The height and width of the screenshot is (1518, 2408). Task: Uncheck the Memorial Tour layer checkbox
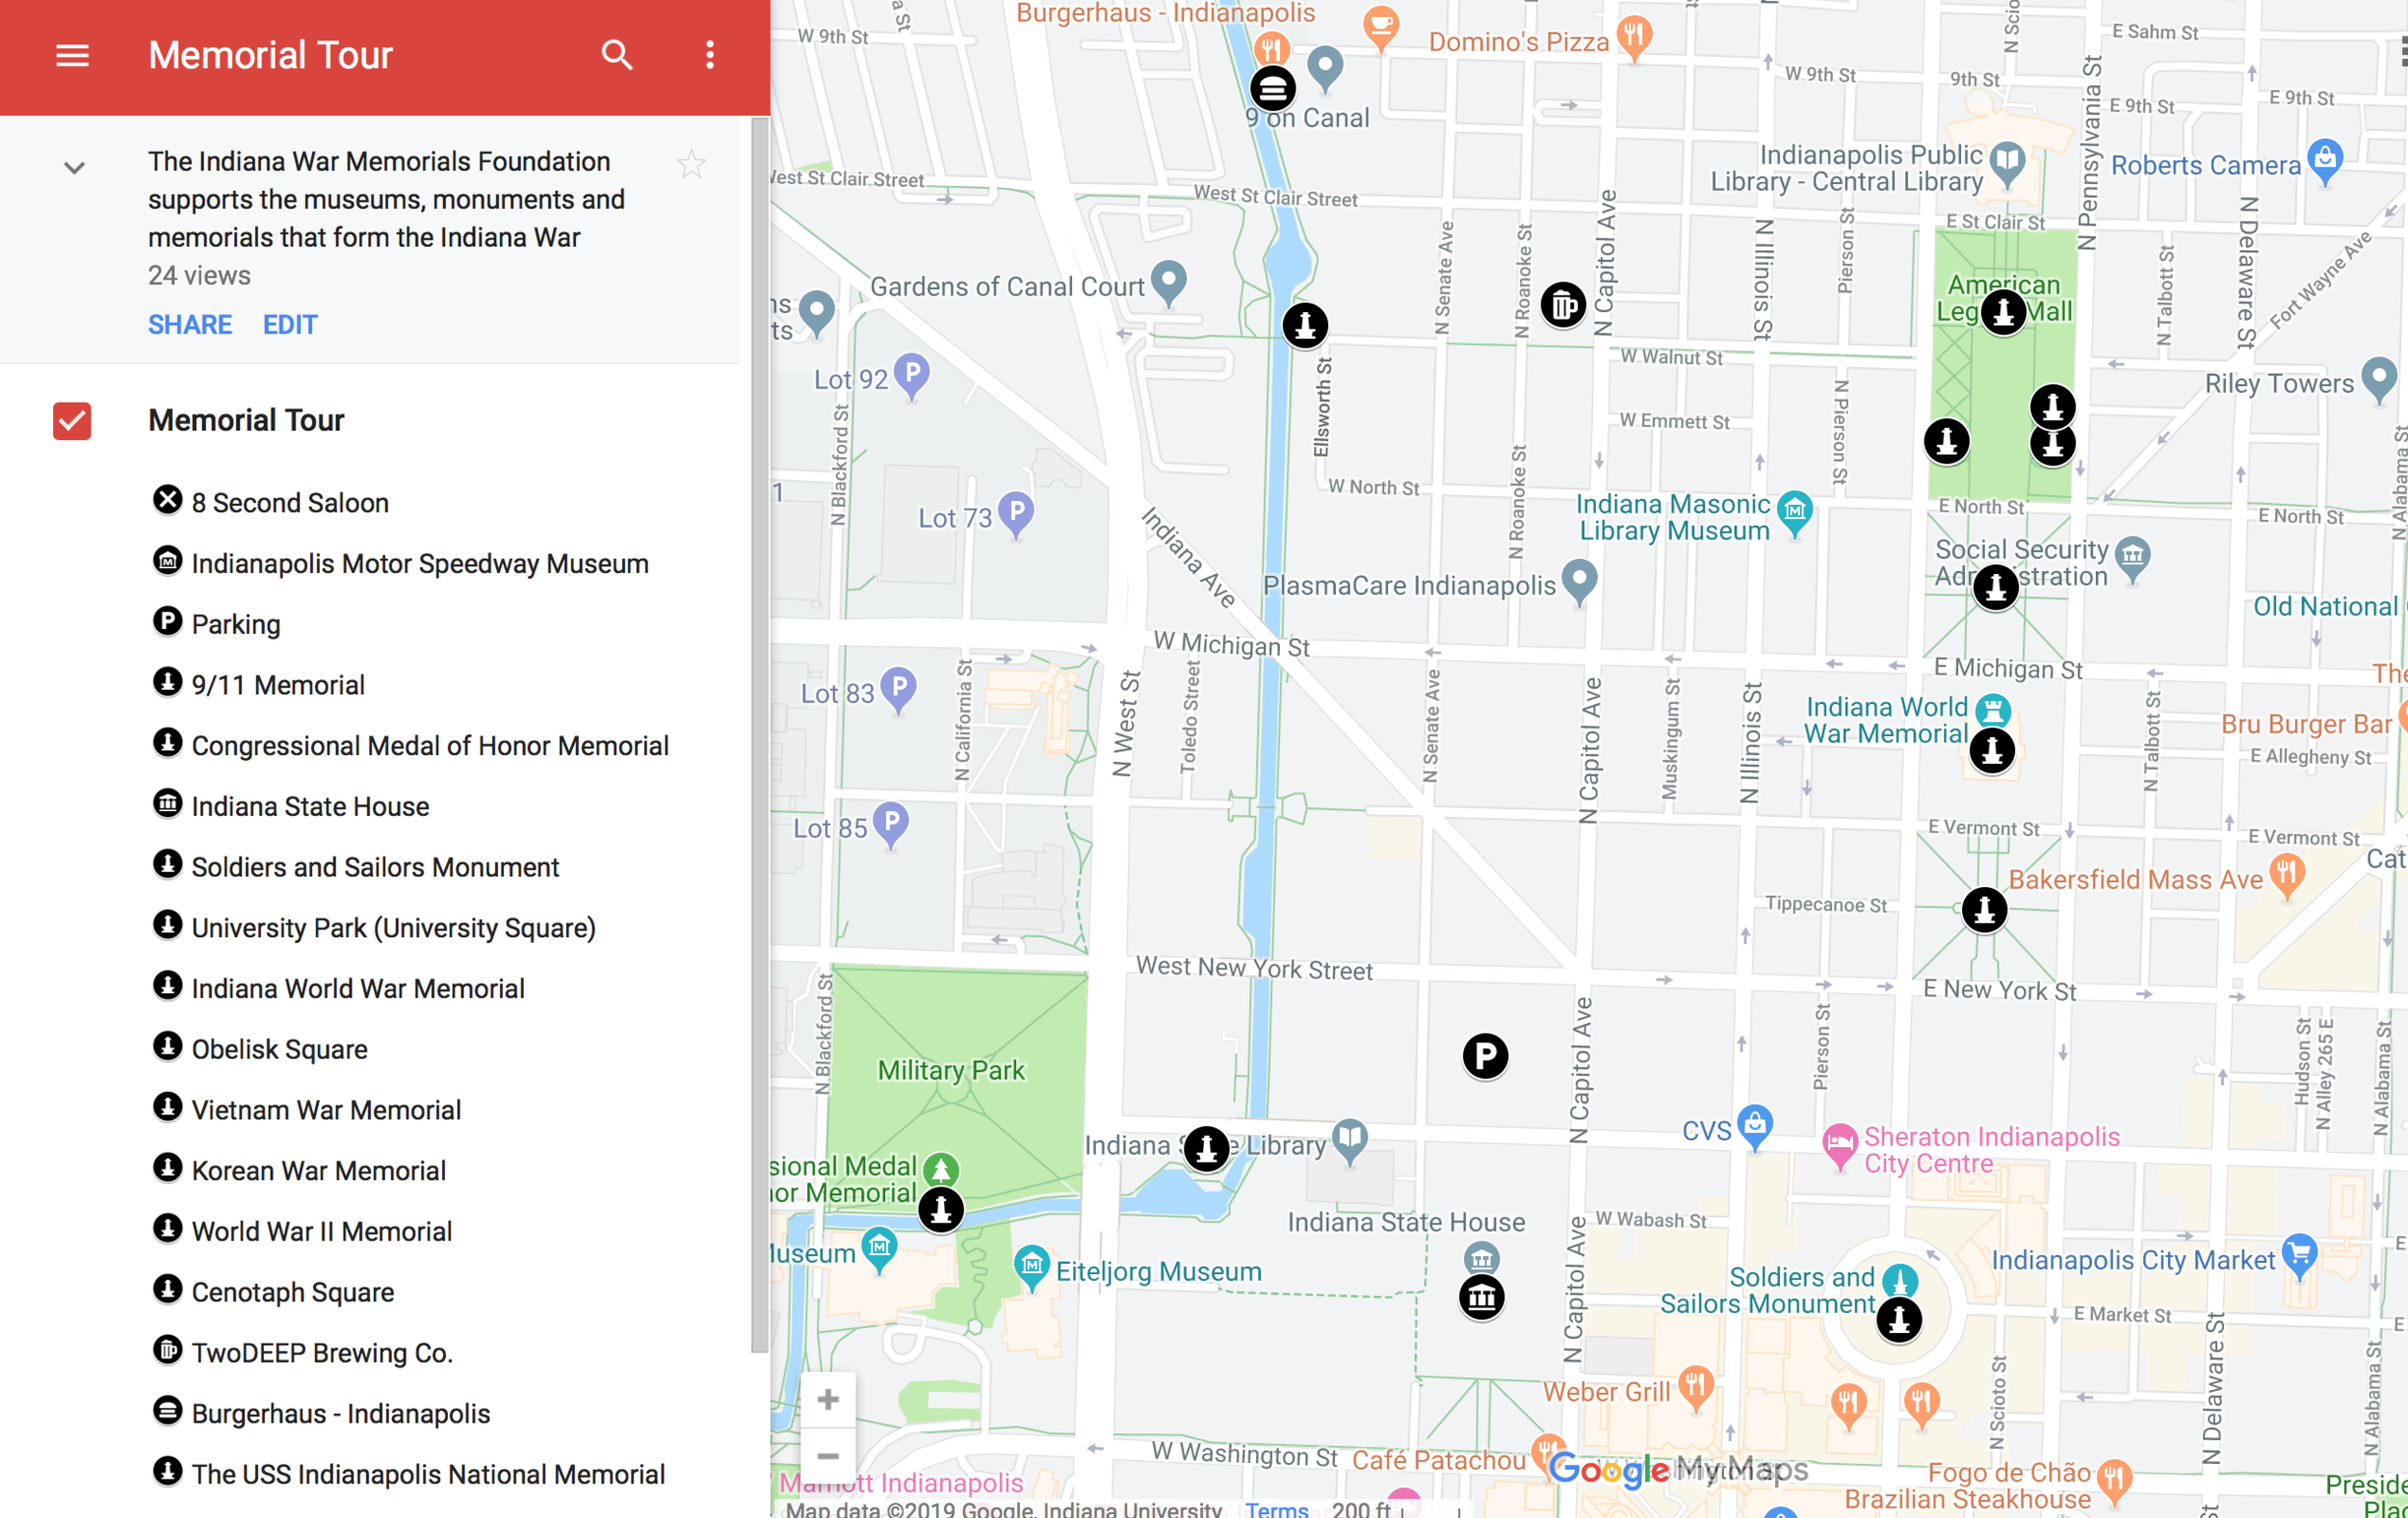click(x=72, y=421)
